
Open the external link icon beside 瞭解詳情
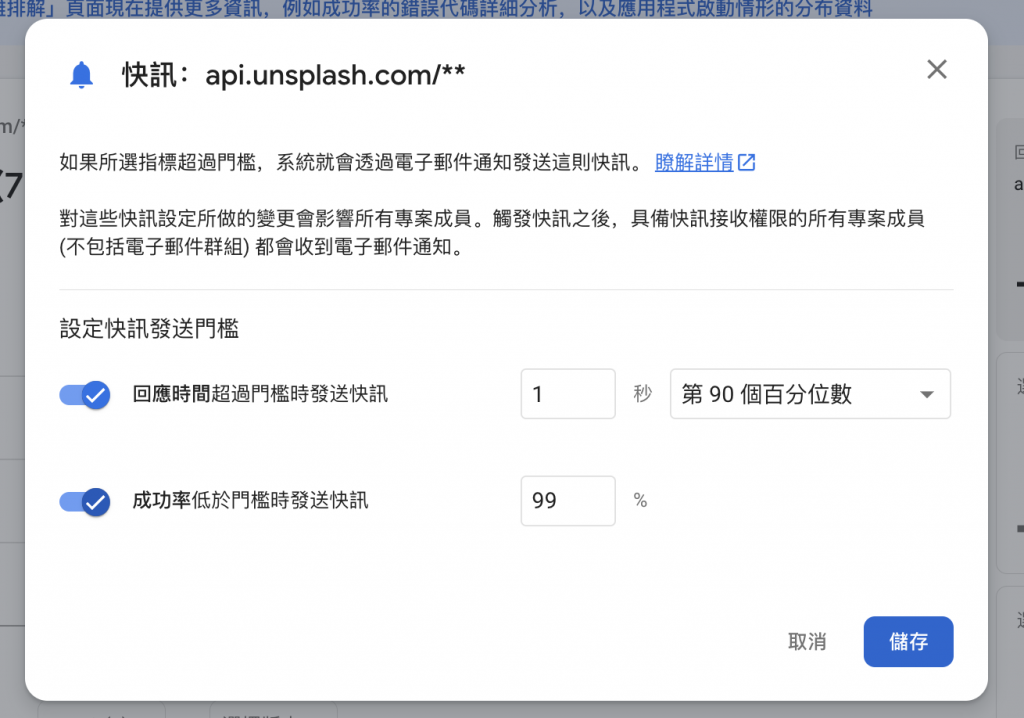coord(746,162)
